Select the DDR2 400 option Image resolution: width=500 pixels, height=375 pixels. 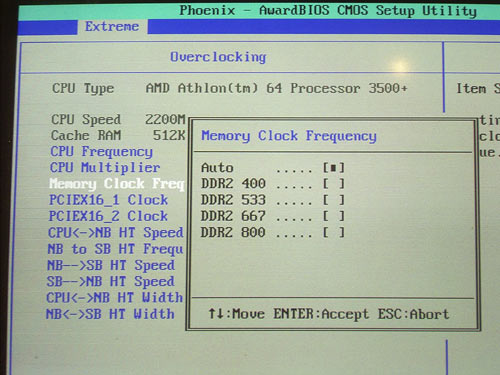(x=273, y=184)
